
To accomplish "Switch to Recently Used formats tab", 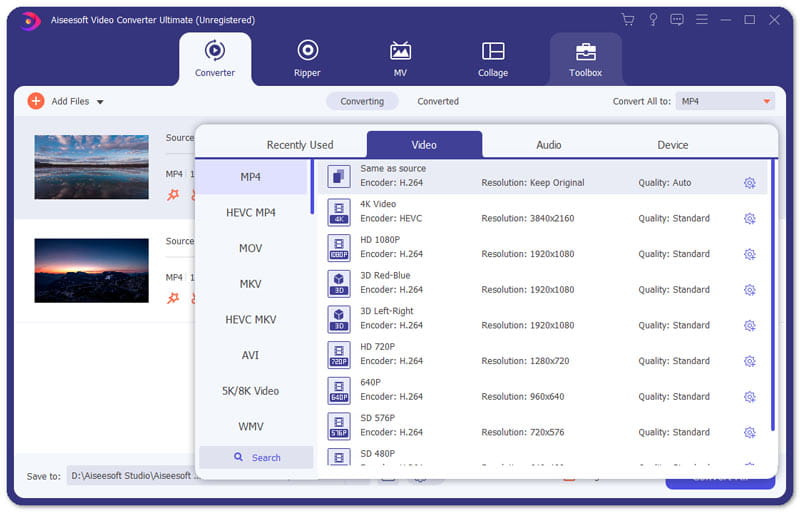I will click(300, 145).
